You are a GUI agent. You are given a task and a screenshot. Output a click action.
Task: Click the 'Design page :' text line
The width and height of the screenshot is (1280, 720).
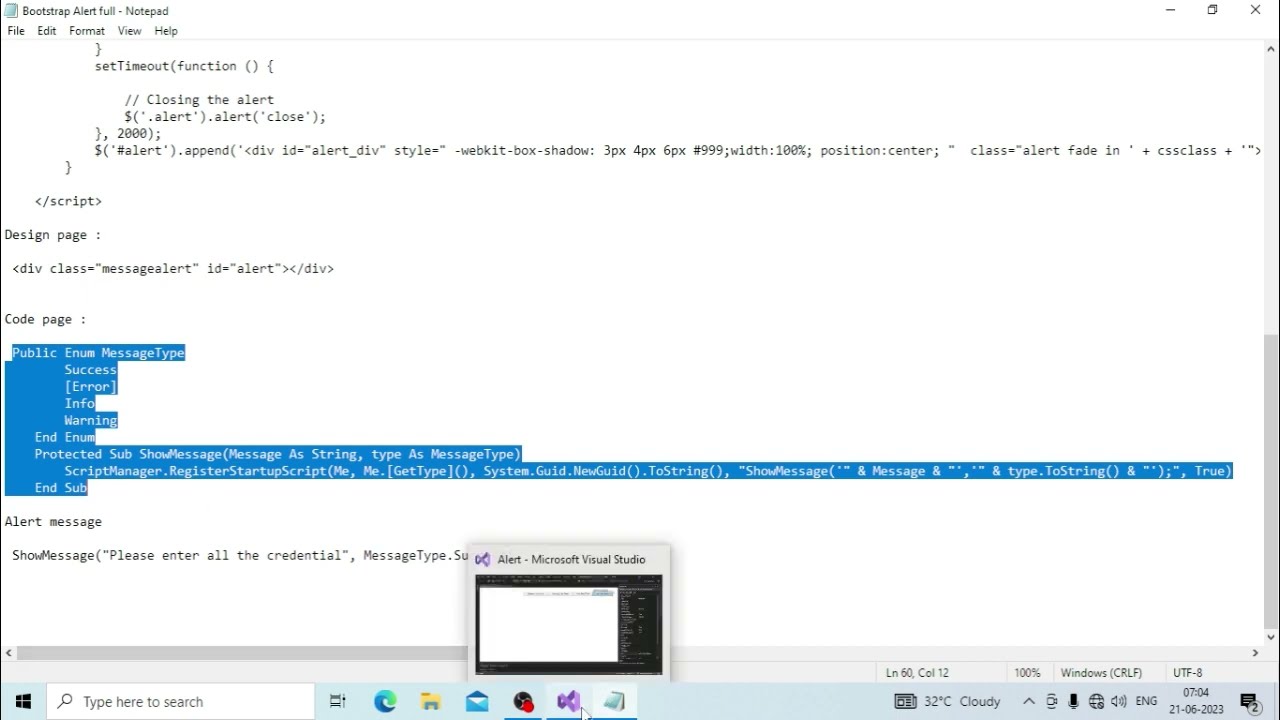coord(53,235)
